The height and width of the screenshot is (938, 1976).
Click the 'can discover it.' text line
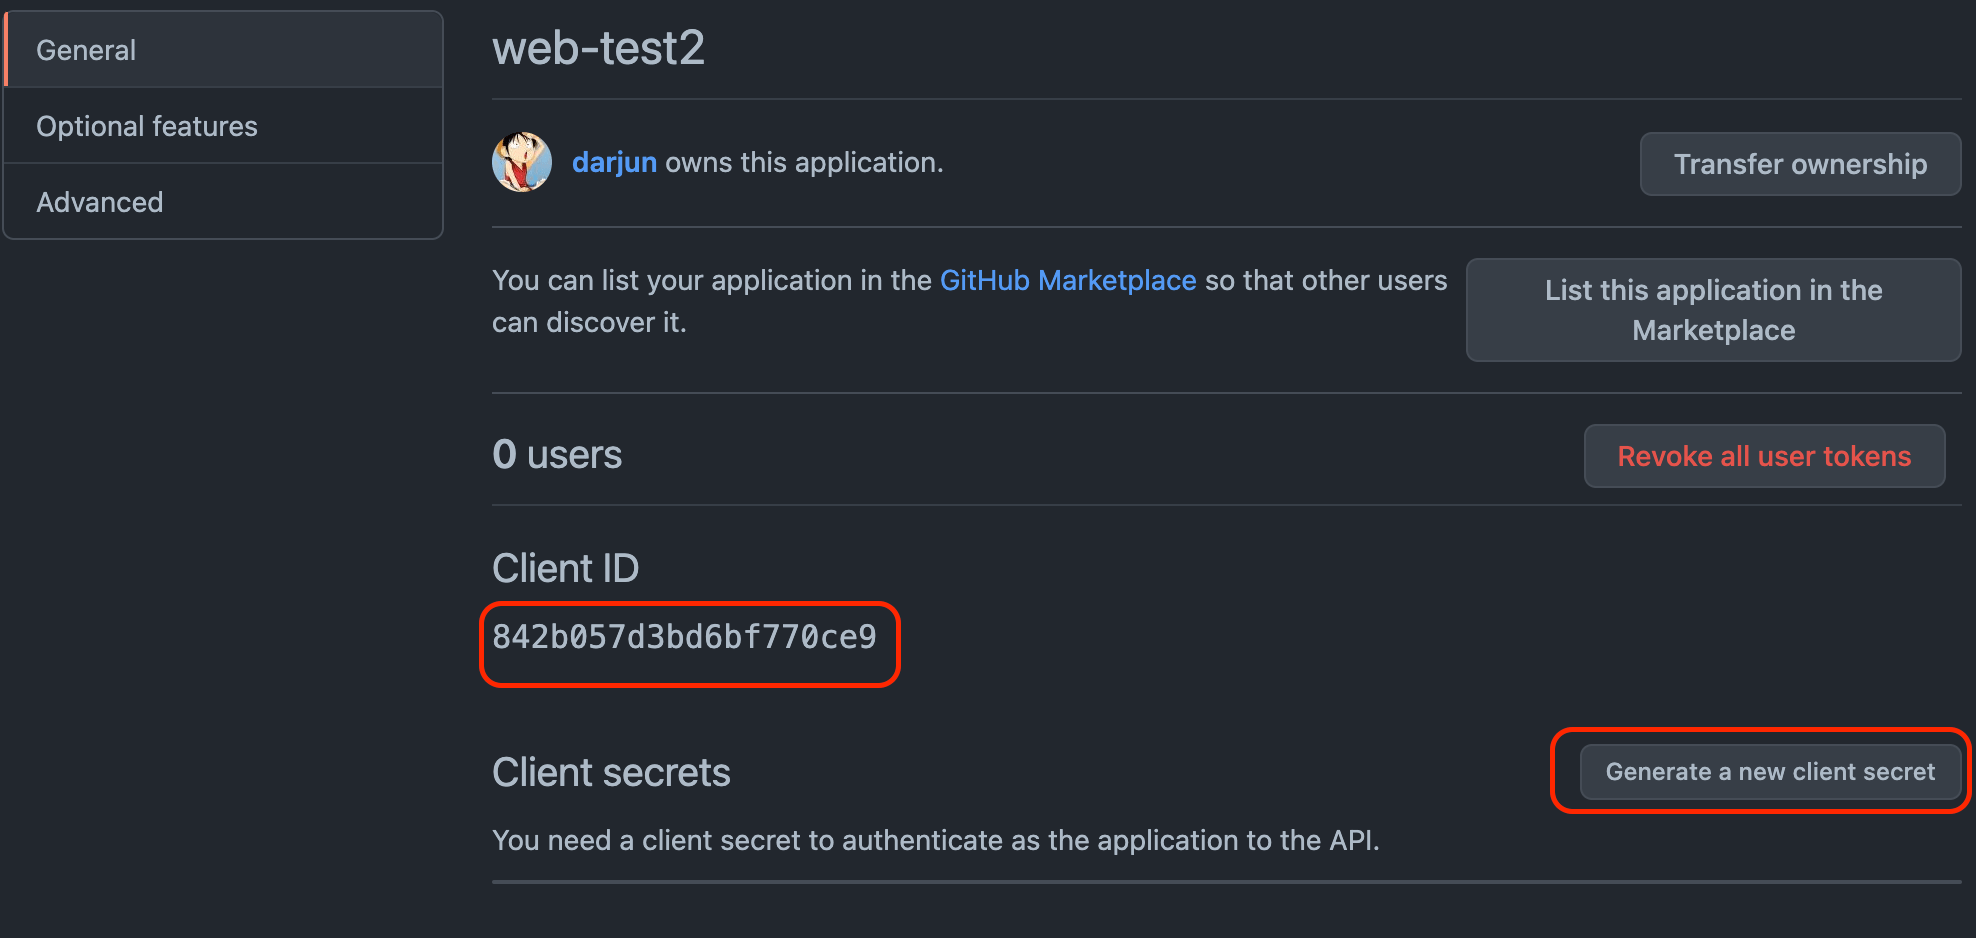pyautogui.click(x=589, y=322)
